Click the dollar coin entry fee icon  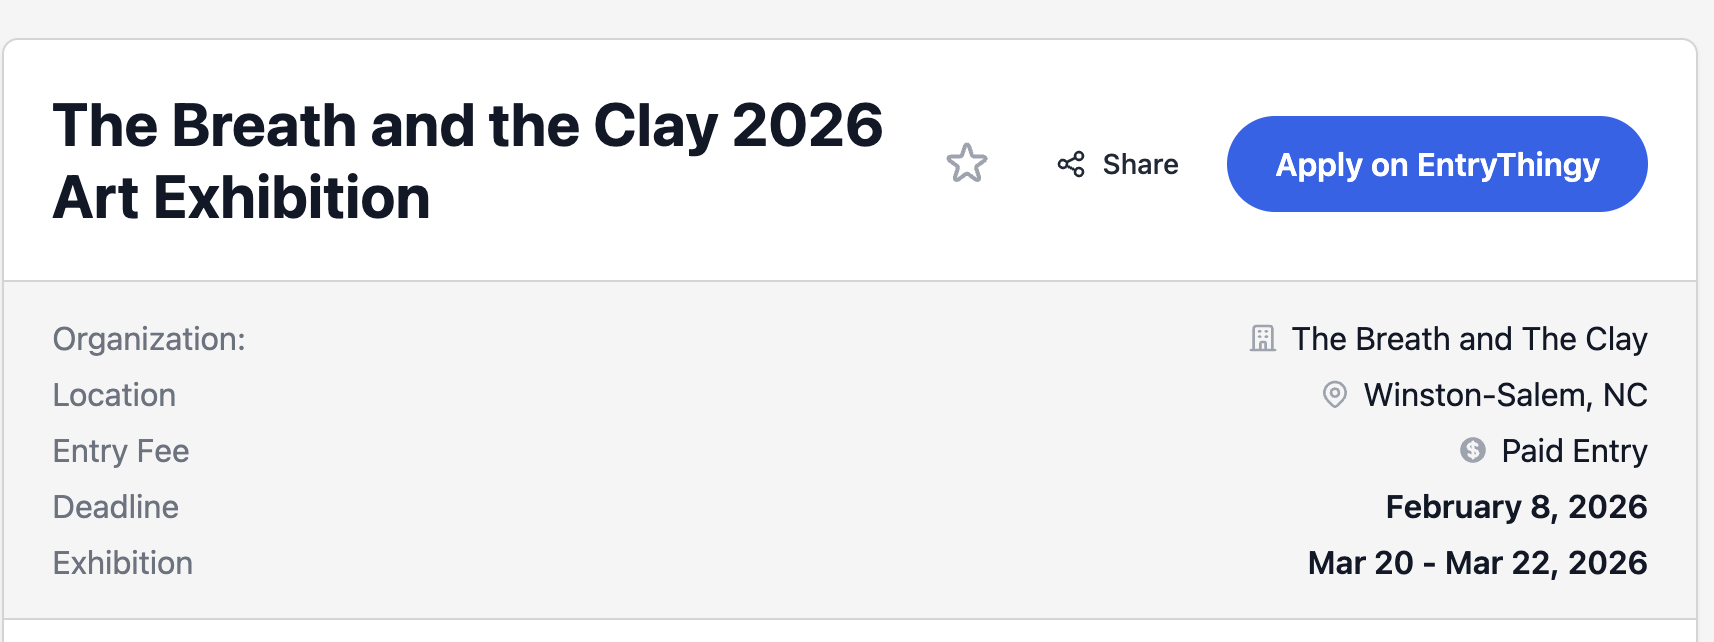(x=1472, y=451)
